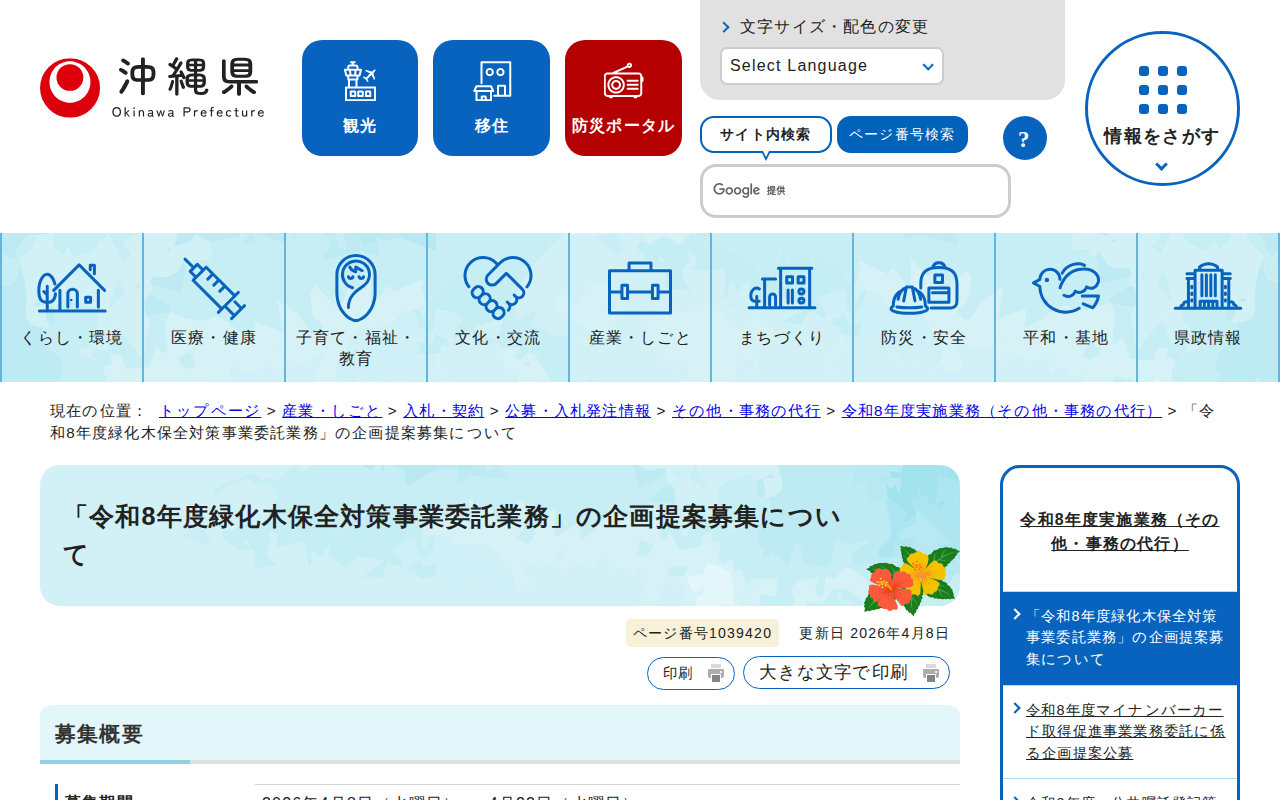Viewport: 1280px width, 800px height.
Task: Click the printer icon beside 大きな文字で印刷
Action: 931,673
